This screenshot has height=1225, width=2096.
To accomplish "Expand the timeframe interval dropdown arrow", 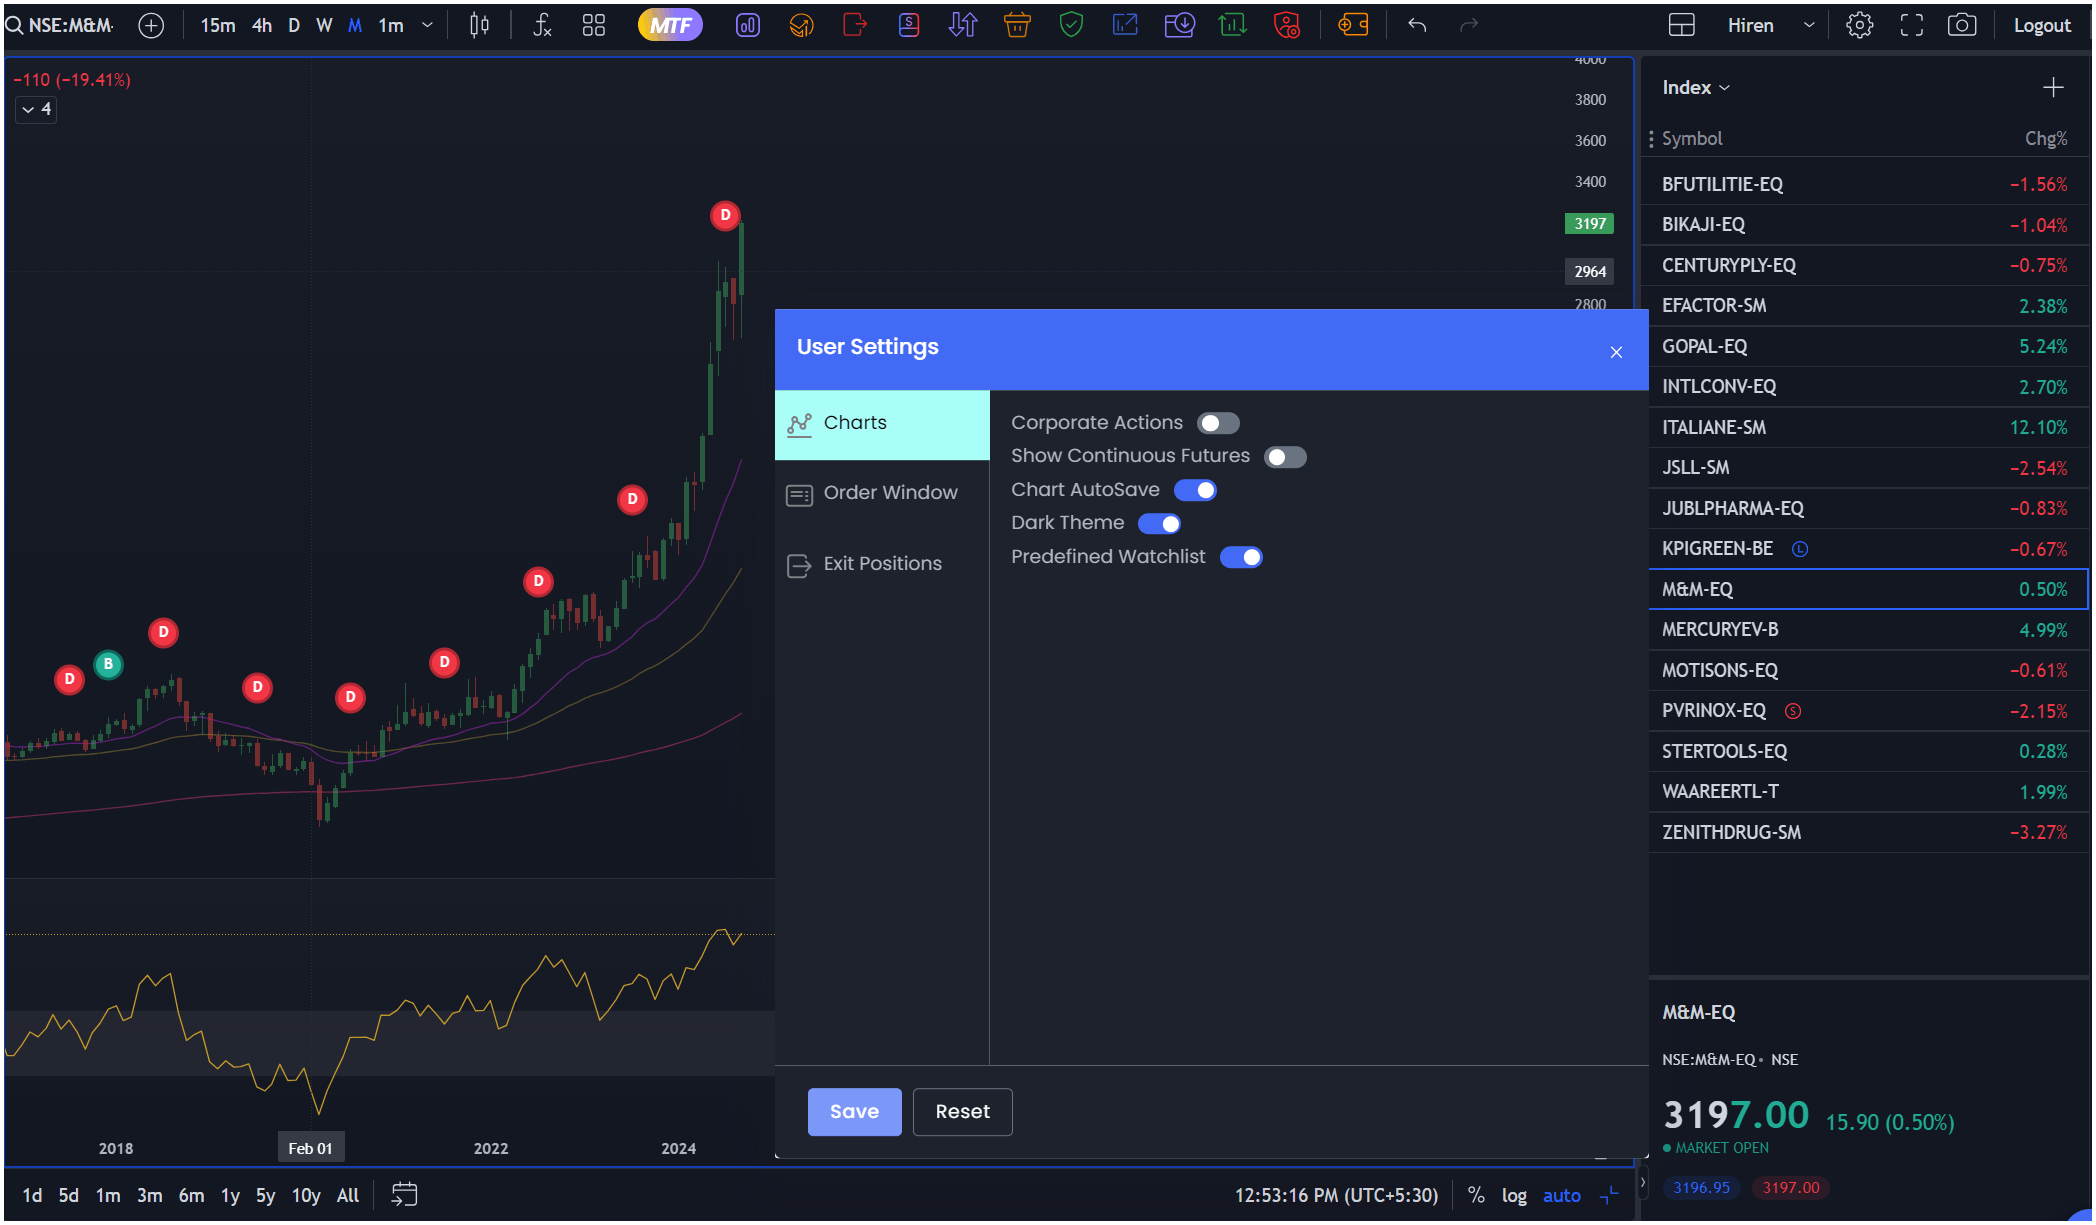I will click(427, 25).
